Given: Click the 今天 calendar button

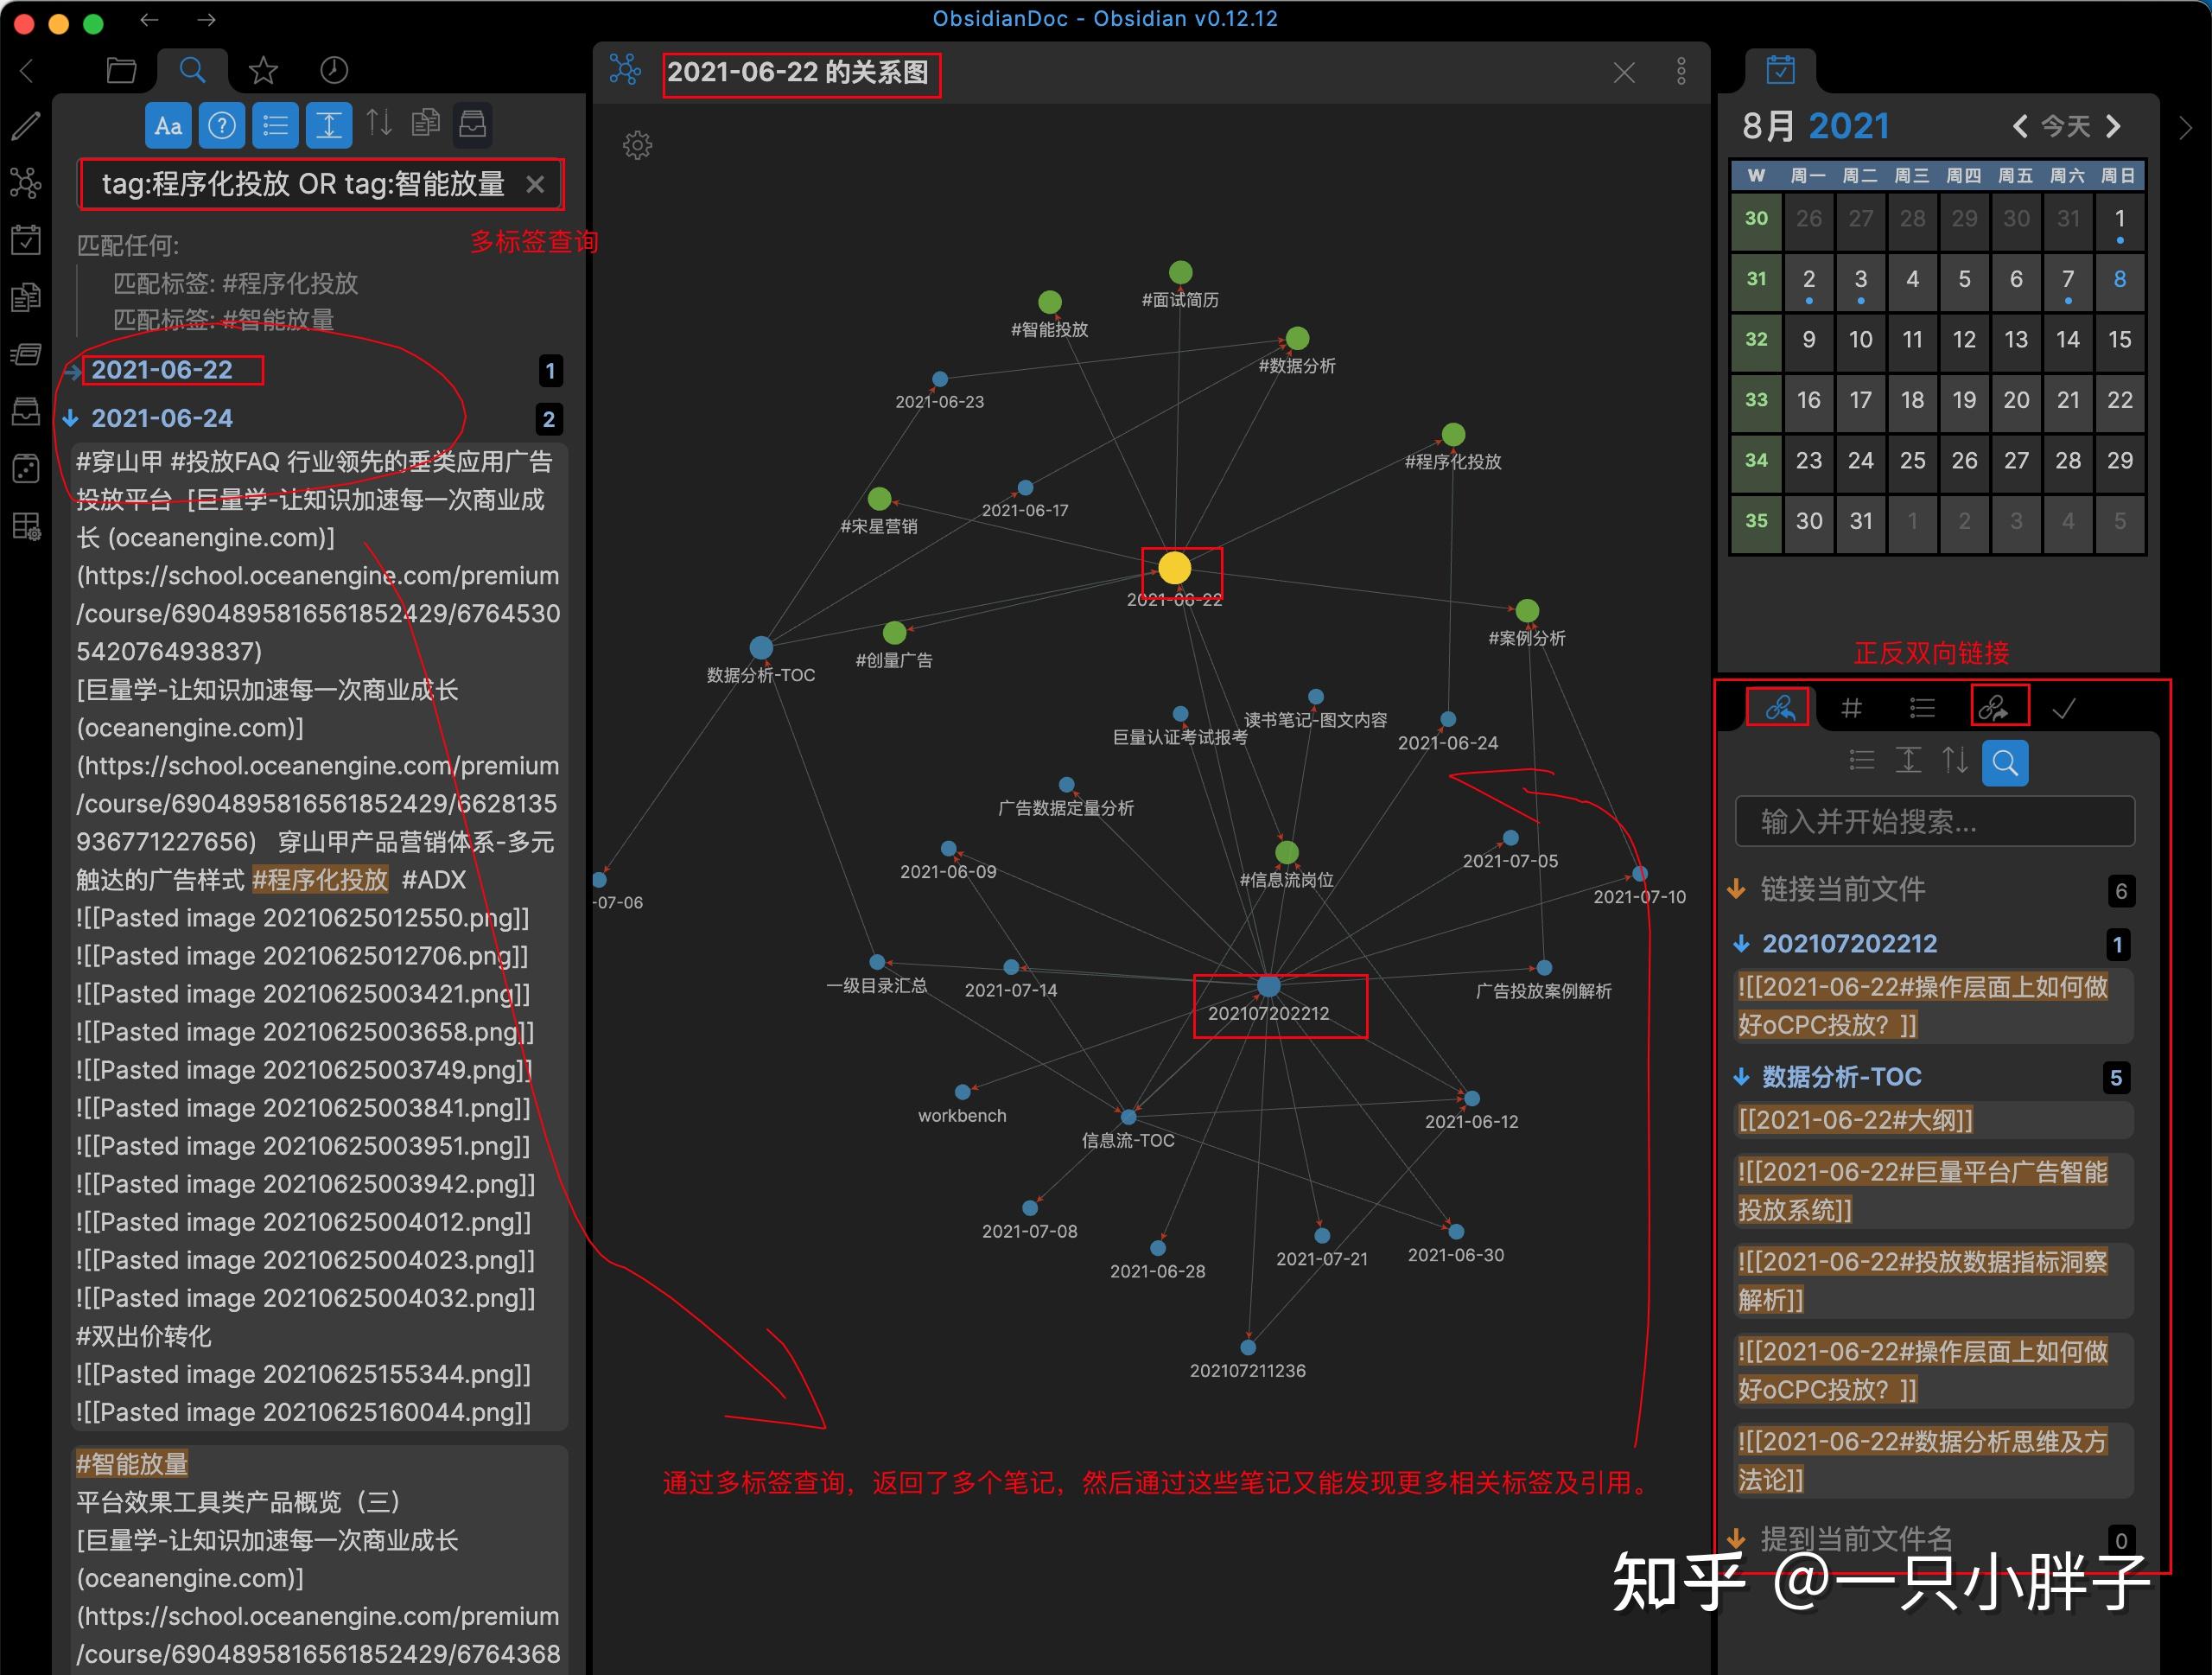Looking at the screenshot, I should [x=2066, y=126].
